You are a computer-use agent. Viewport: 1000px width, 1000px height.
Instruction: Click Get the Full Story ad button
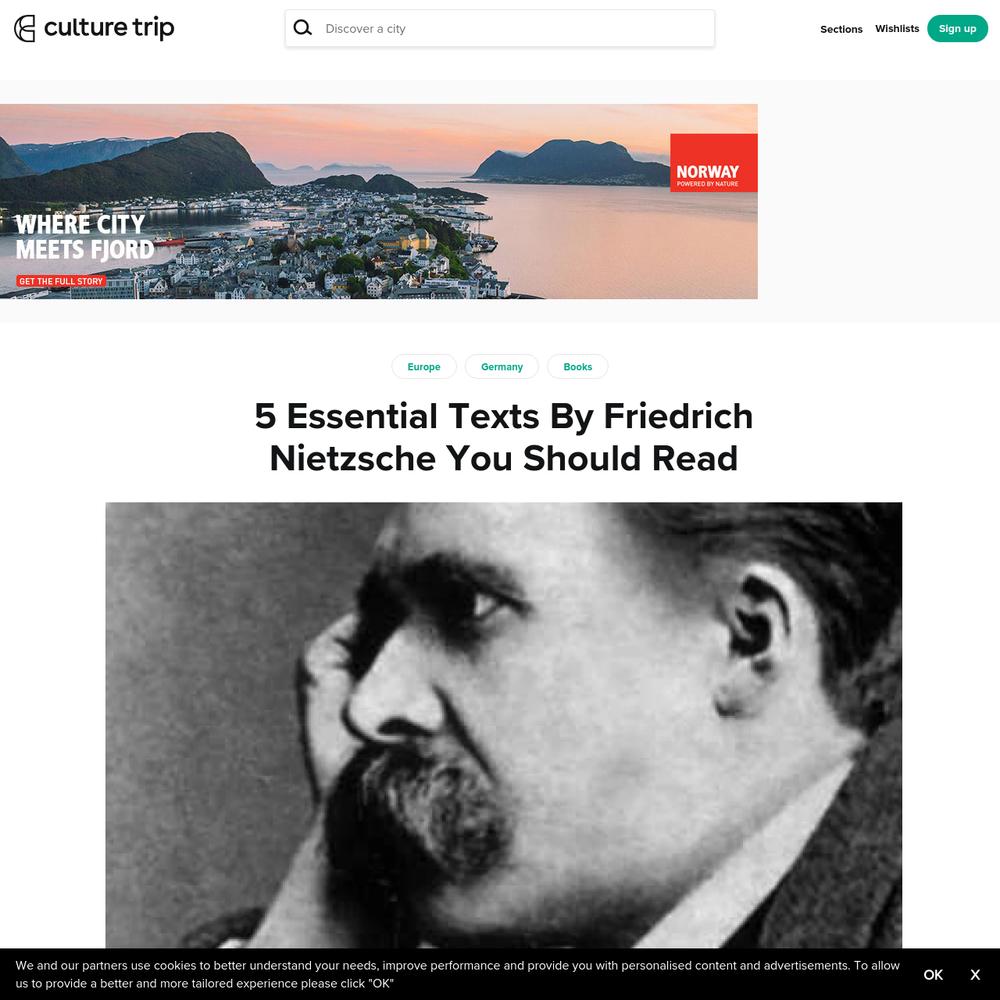tap(61, 281)
